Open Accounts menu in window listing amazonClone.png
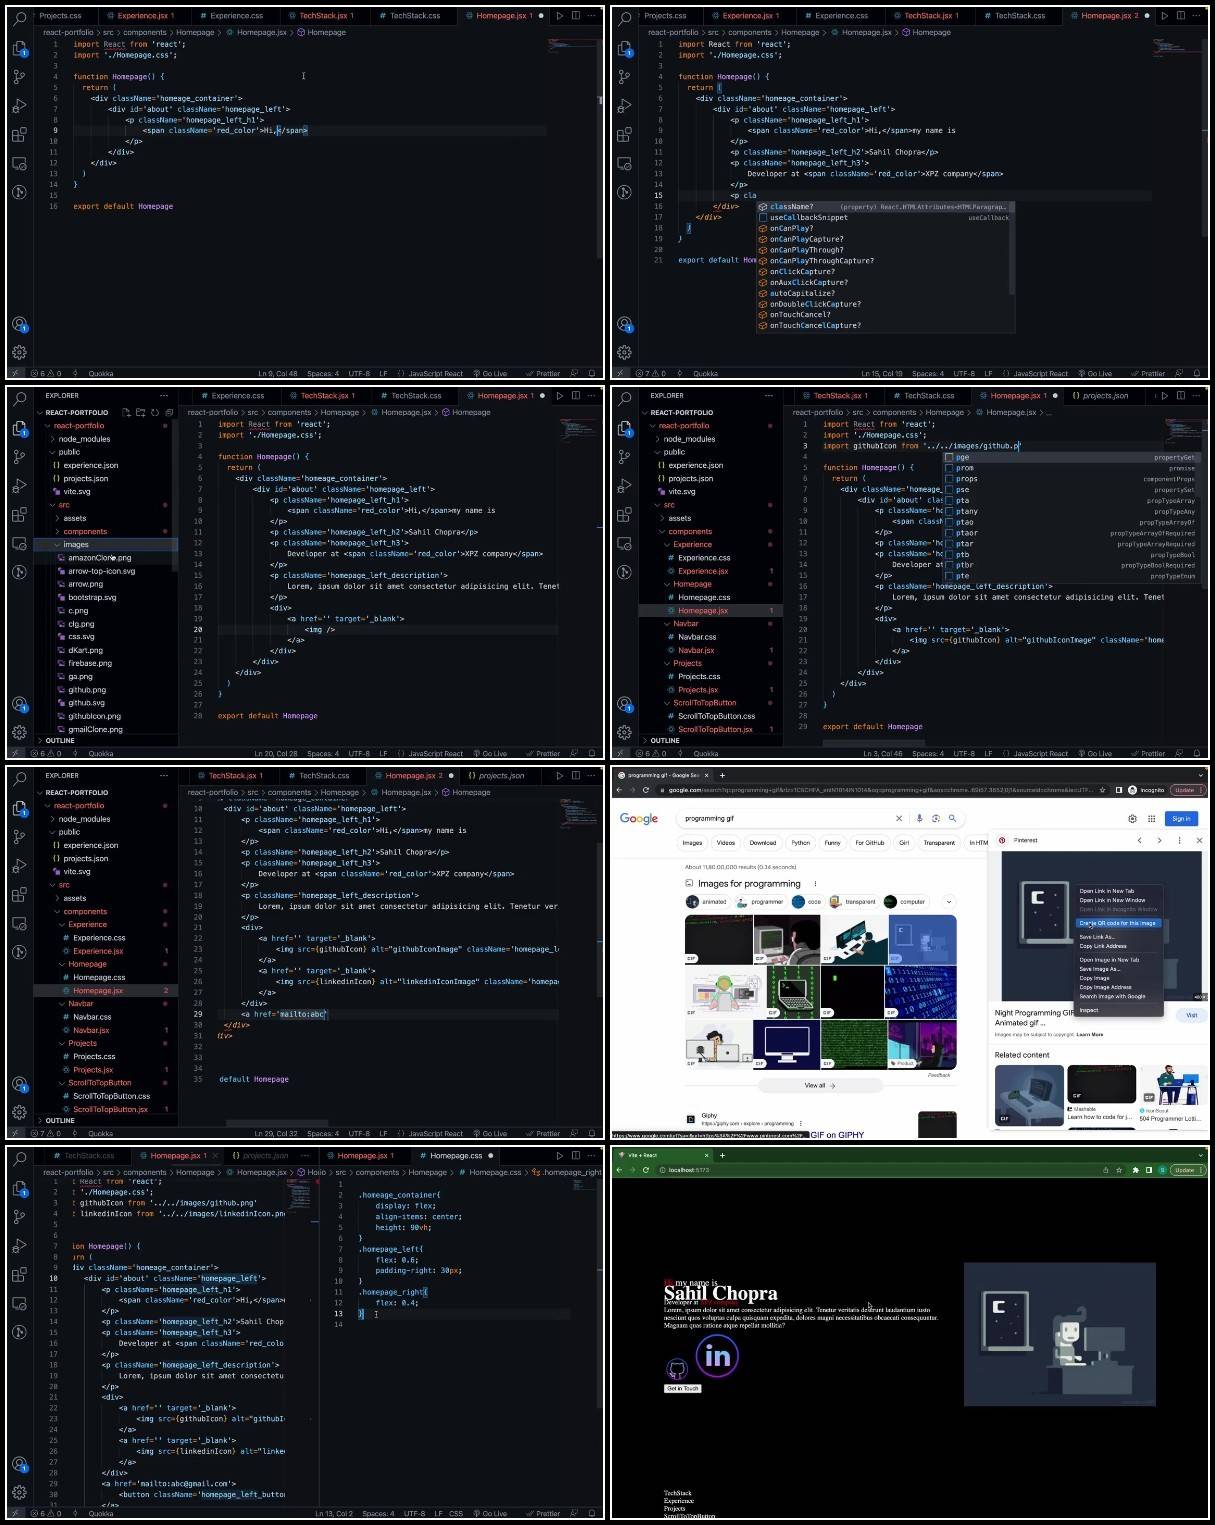Viewport: 1215px width, 1525px height. point(19,704)
